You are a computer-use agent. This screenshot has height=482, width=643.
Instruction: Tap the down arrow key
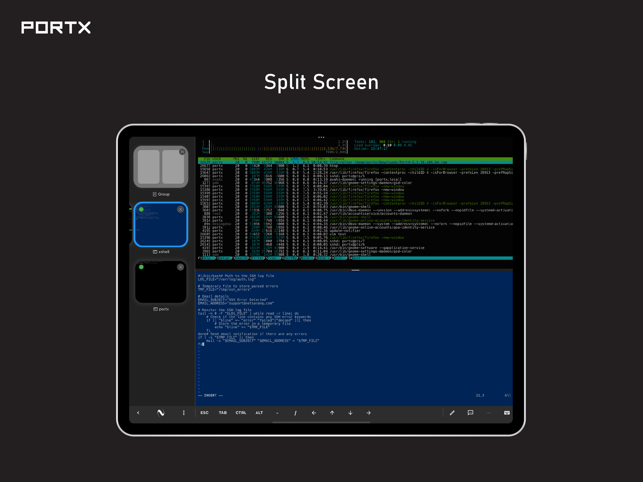coord(350,413)
